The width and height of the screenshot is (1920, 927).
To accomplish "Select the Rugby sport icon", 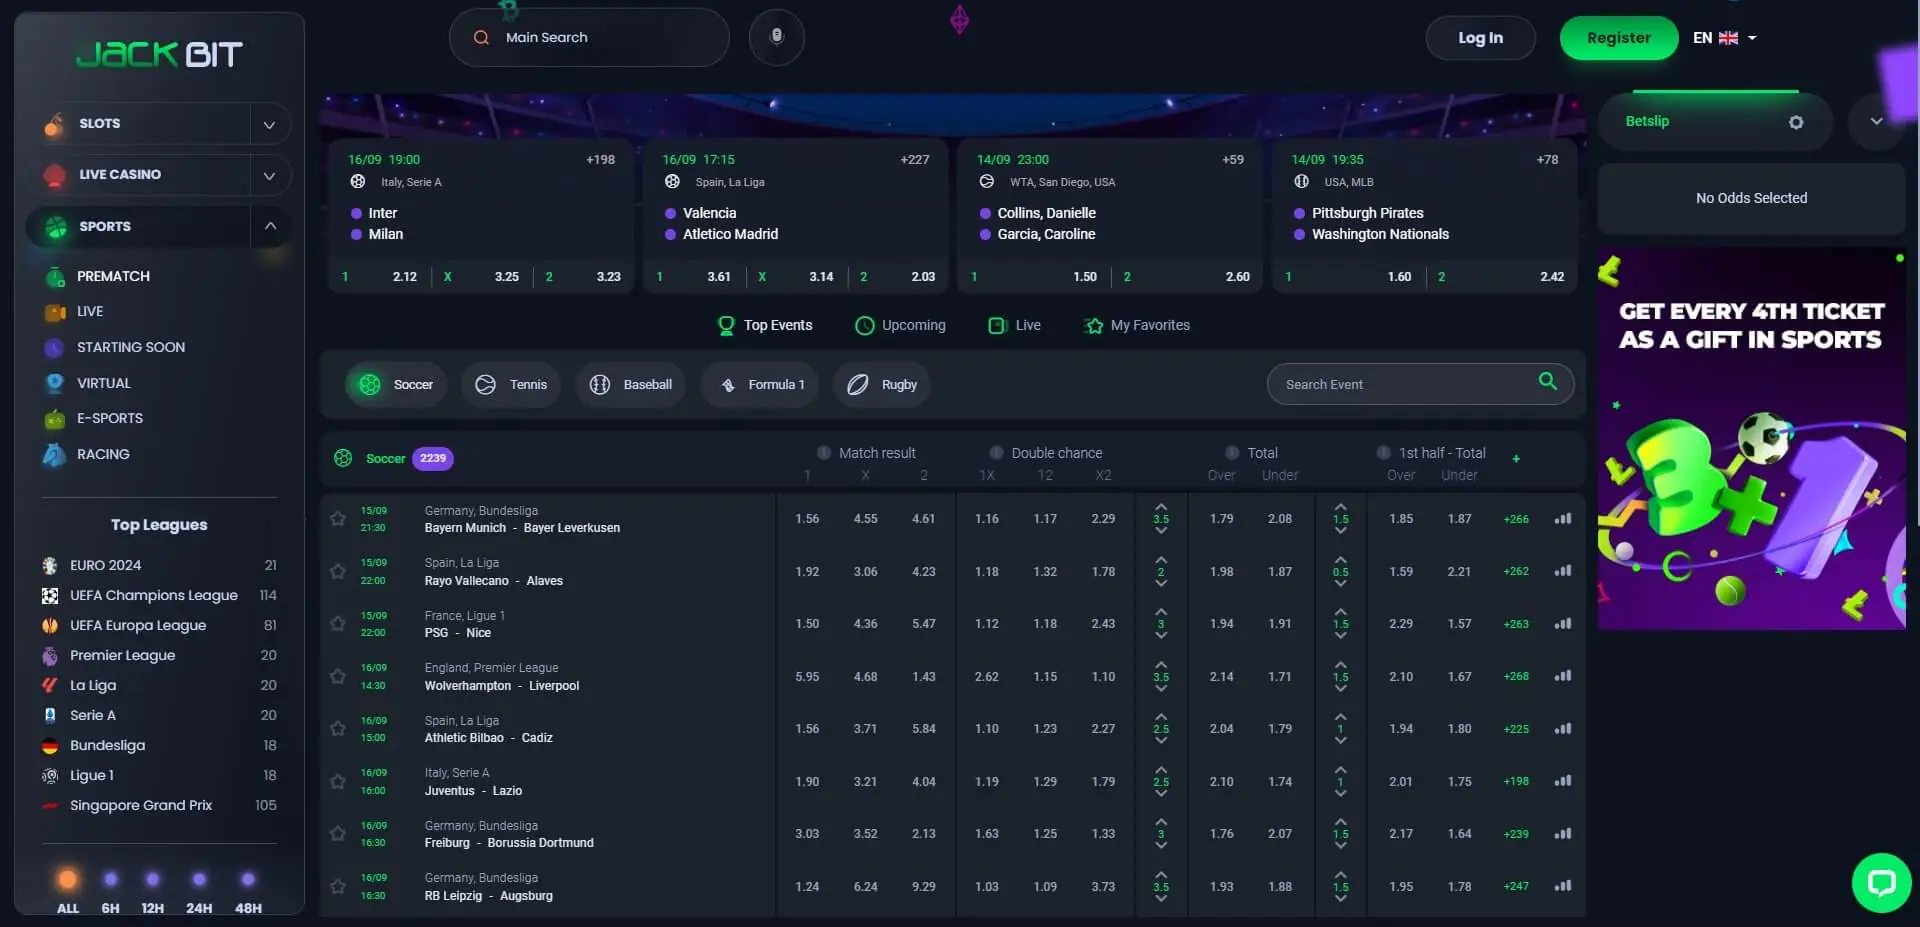I will coord(857,384).
